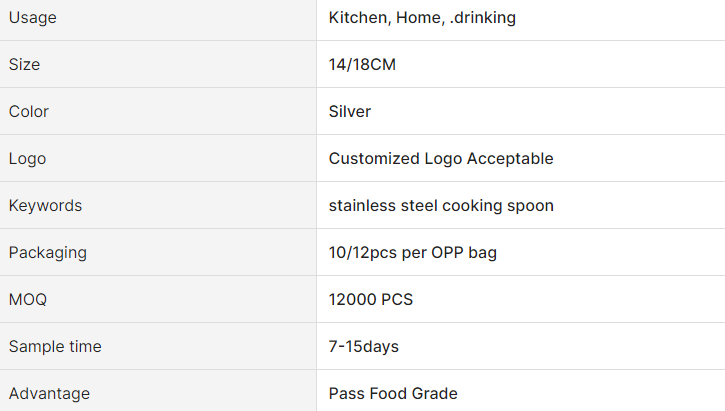Select 'stainless steel cooking spoon' text
Image resolution: width=725 pixels, height=411 pixels.
[x=441, y=206]
